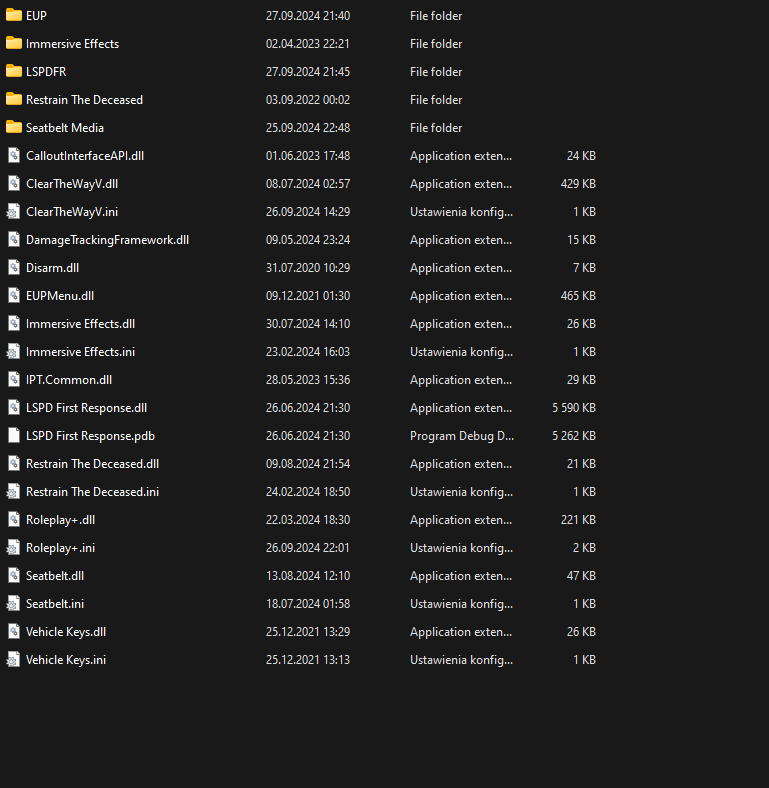Click the Roleplay+.dll file icon
Screen dimensions: 769x788
(14, 520)
